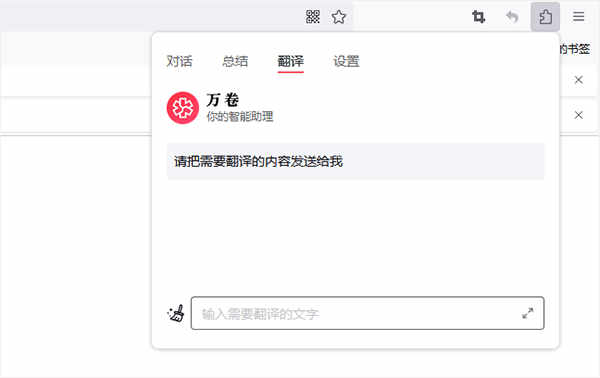The width and height of the screenshot is (600, 378).
Task: Open the screenshot crop tool
Action: (x=478, y=17)
